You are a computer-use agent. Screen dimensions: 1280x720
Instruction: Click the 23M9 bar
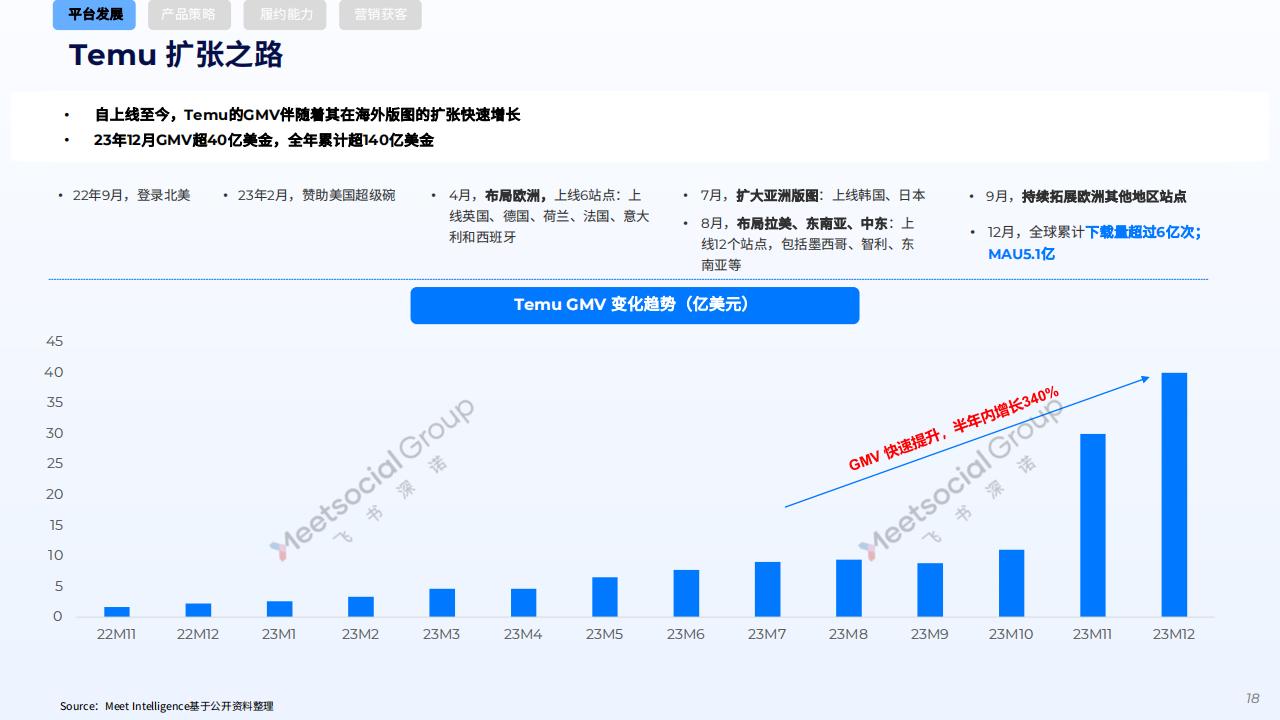click(x=930, y=589)
